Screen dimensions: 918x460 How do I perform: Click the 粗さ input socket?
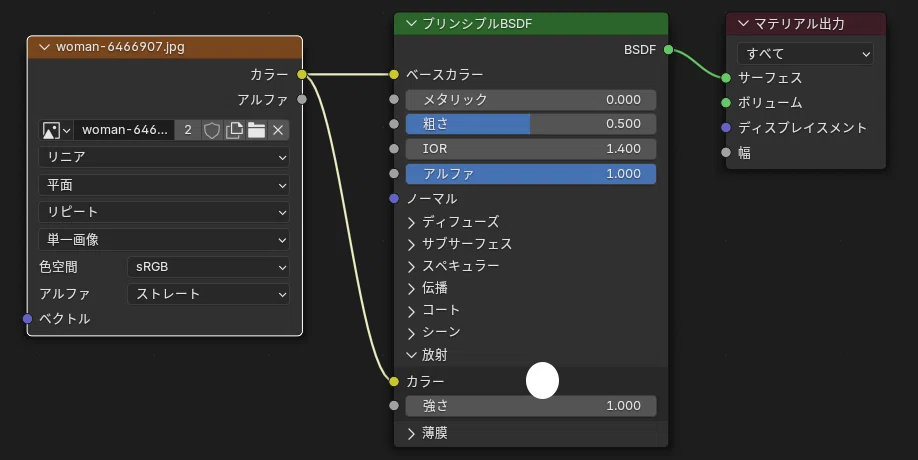(x=394, y=124)
